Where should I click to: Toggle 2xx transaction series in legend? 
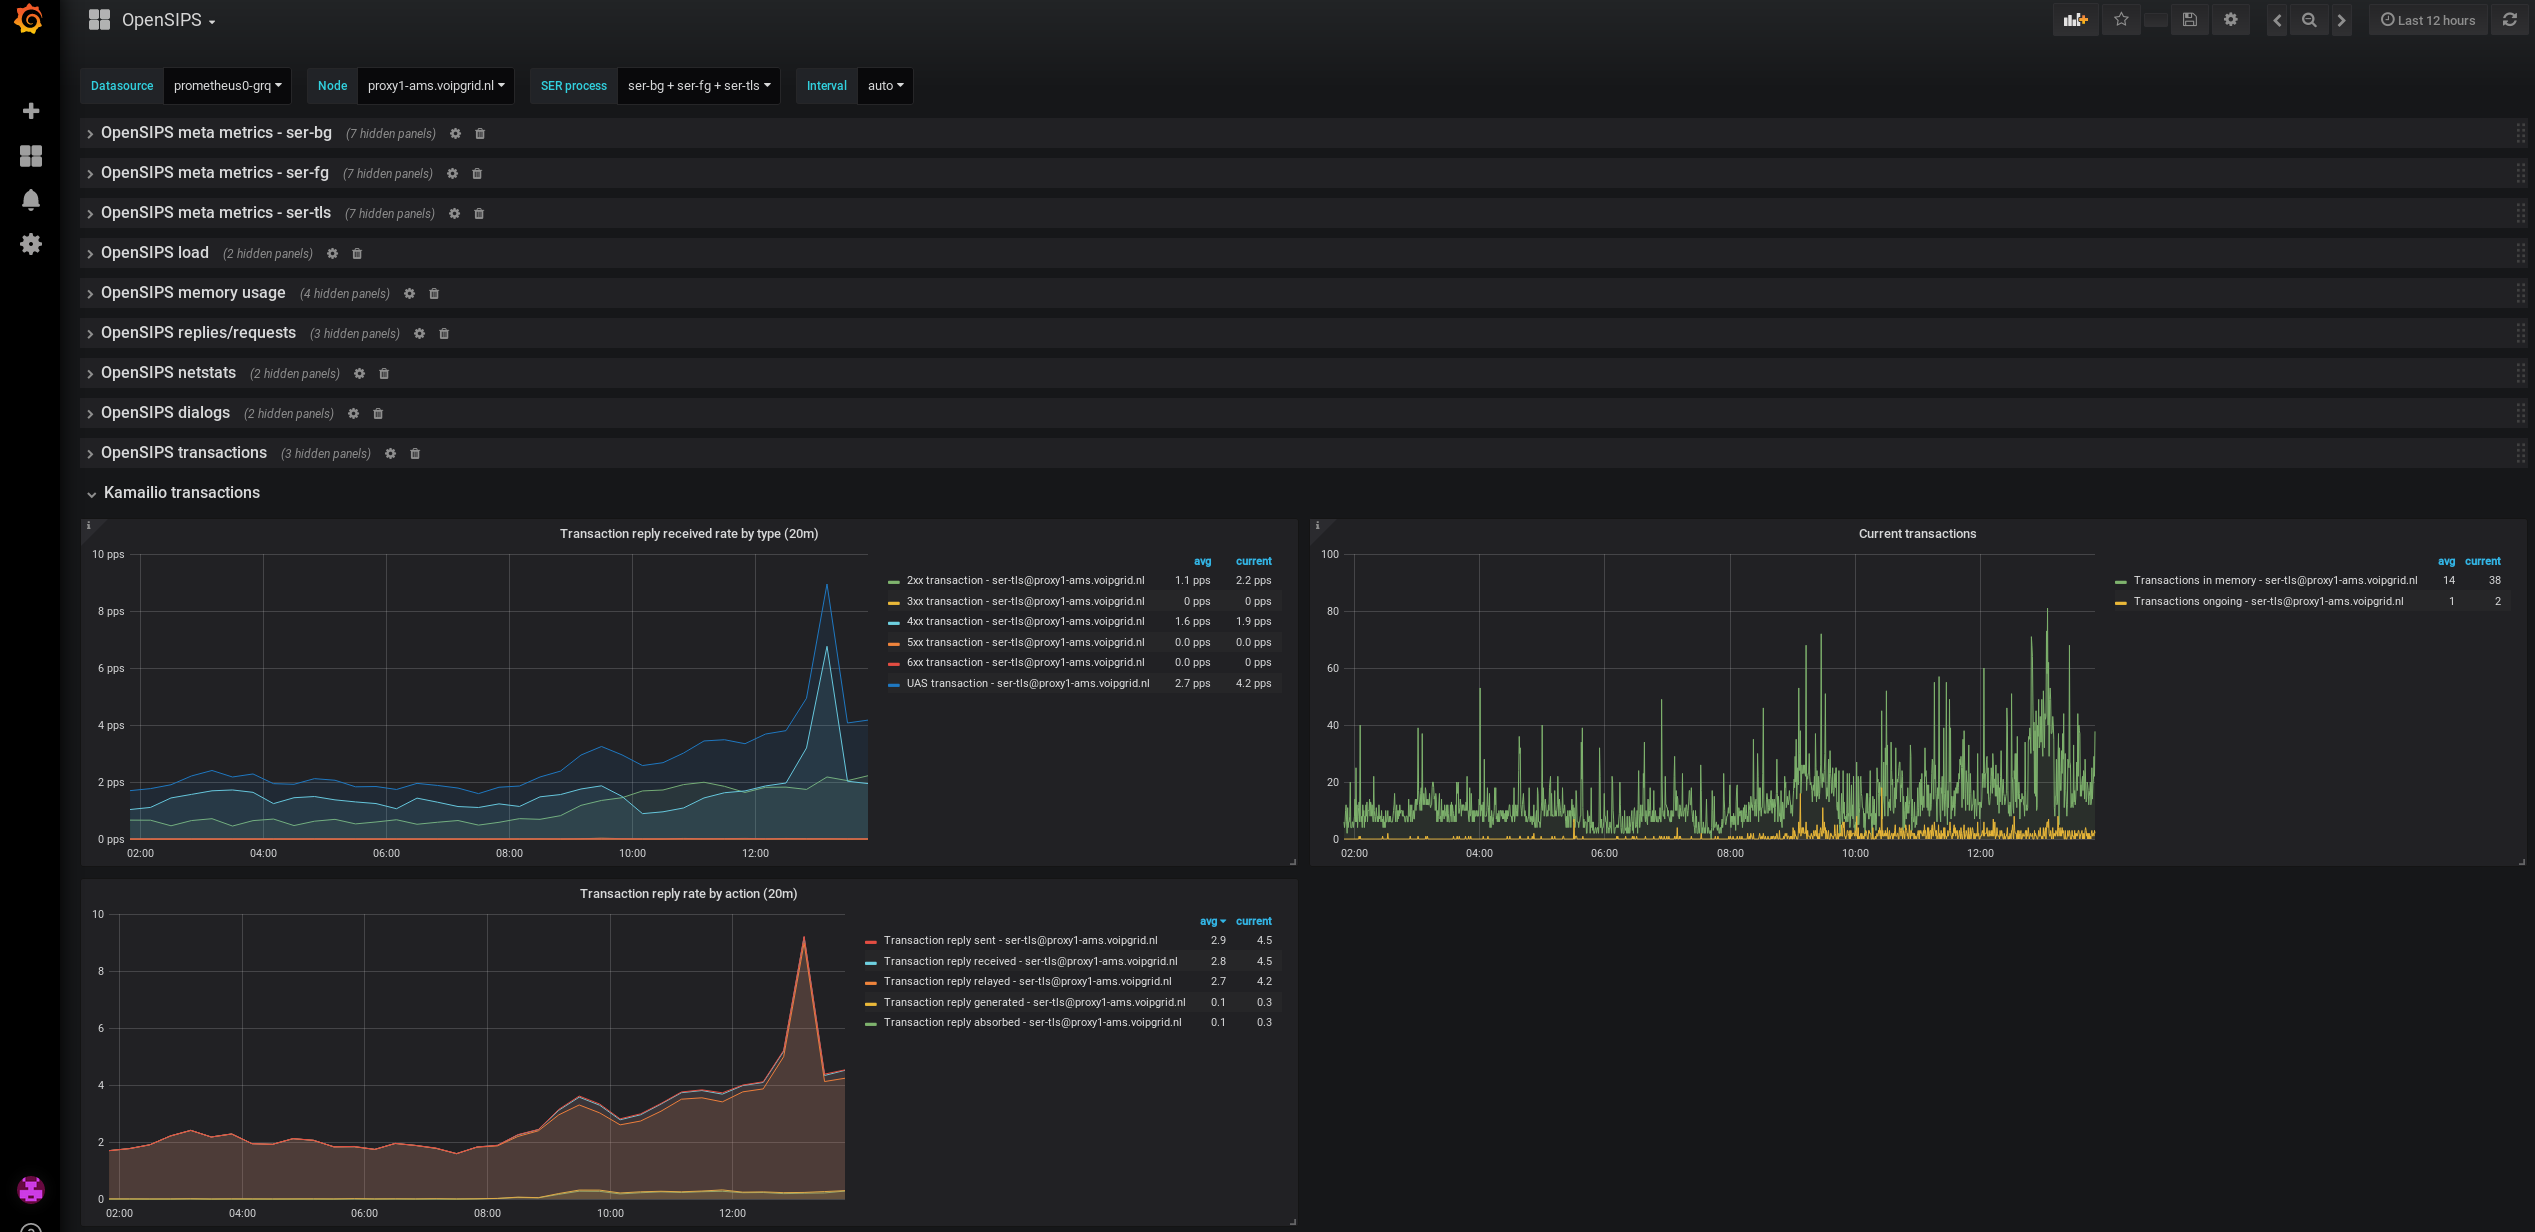point(1025,581)
